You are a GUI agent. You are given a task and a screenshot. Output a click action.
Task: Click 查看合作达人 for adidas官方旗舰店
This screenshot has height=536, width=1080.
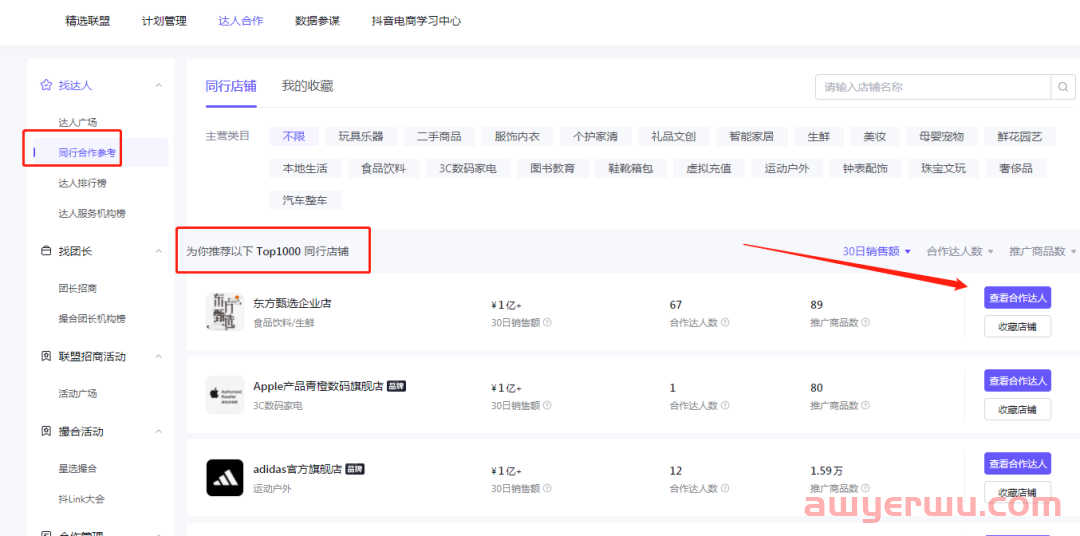point(1017,464)
